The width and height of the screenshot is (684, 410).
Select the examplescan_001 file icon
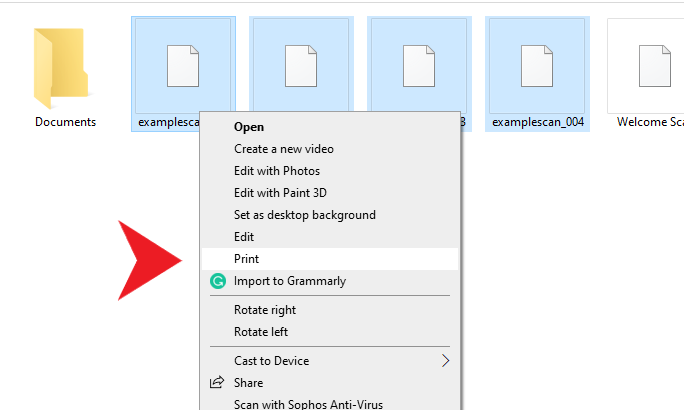(x=183, y=65)
